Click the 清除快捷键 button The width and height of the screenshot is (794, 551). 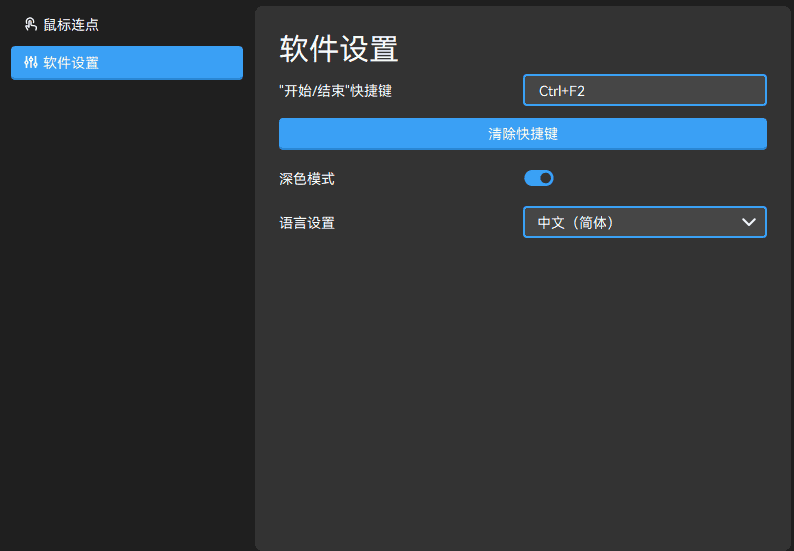[523, 134]
